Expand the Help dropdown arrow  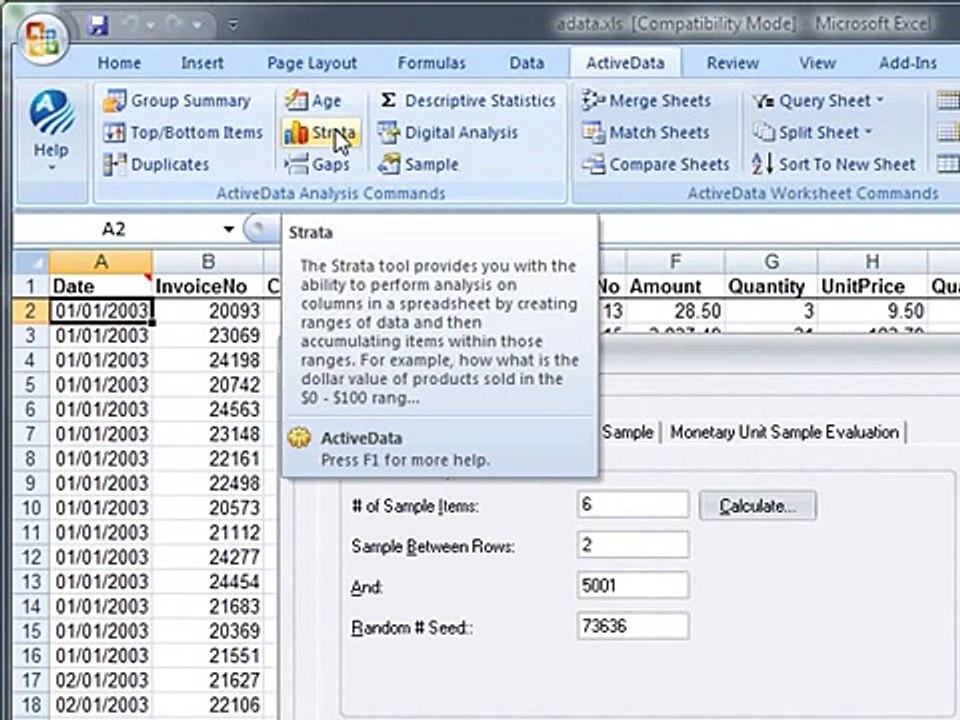[51, 167]
